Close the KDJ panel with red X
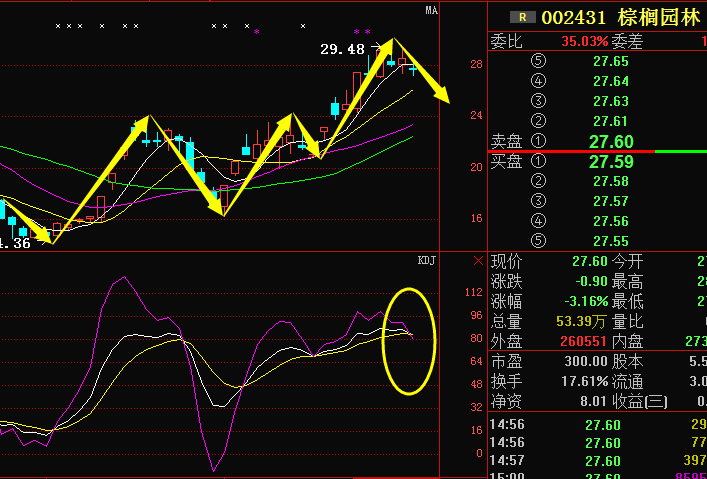The width and height of the screenshot is (707, 479). coord(478,260)
